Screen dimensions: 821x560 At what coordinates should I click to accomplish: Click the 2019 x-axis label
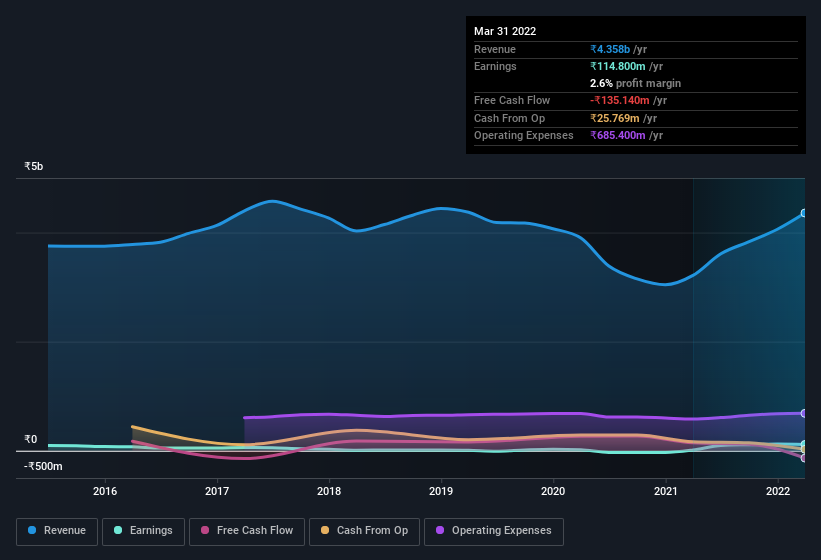(x=441, y=491)
